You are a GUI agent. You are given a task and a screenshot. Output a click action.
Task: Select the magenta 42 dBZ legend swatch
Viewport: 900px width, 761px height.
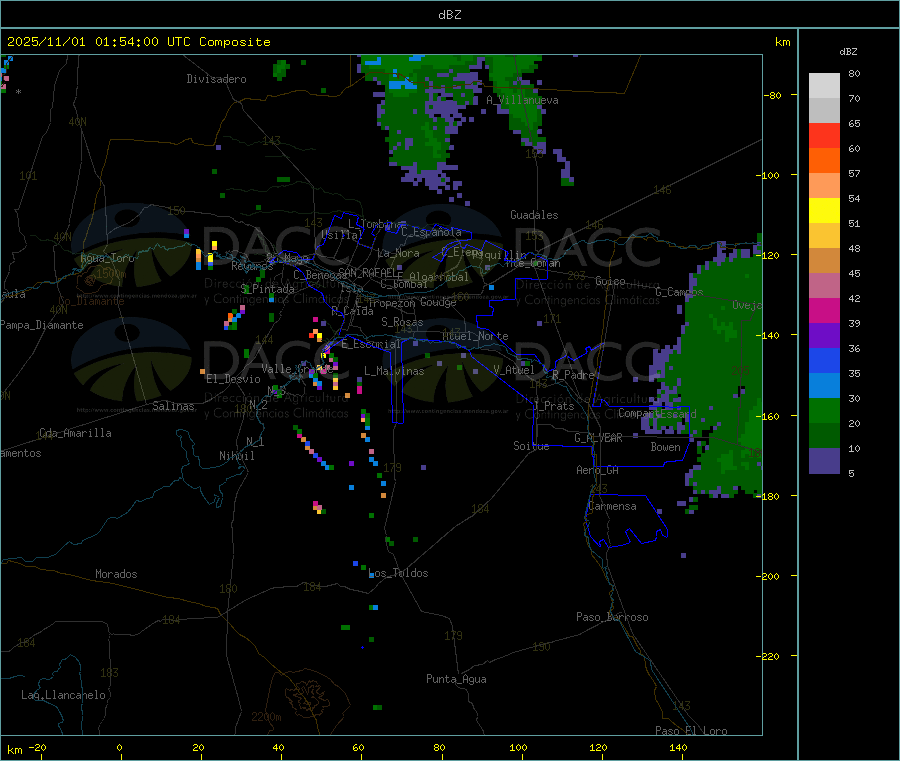coord(824,310)
